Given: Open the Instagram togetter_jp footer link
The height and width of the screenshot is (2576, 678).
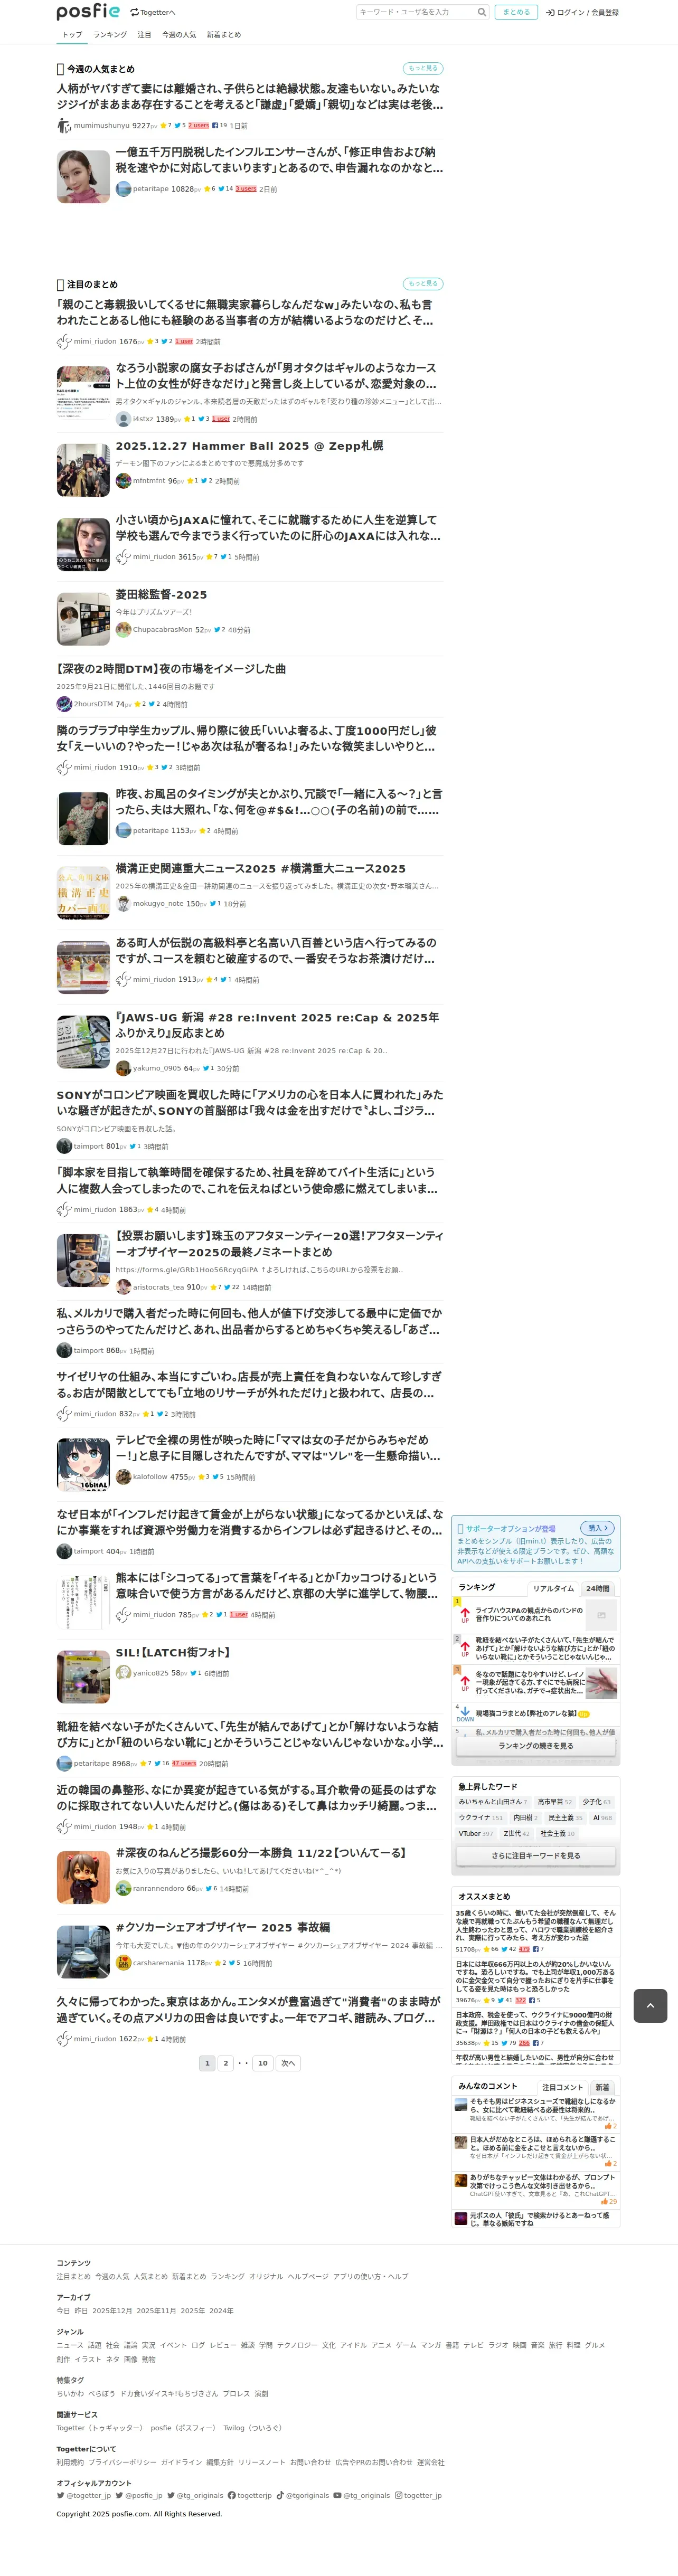Looking at the screenshot, I should [418, 2495].
